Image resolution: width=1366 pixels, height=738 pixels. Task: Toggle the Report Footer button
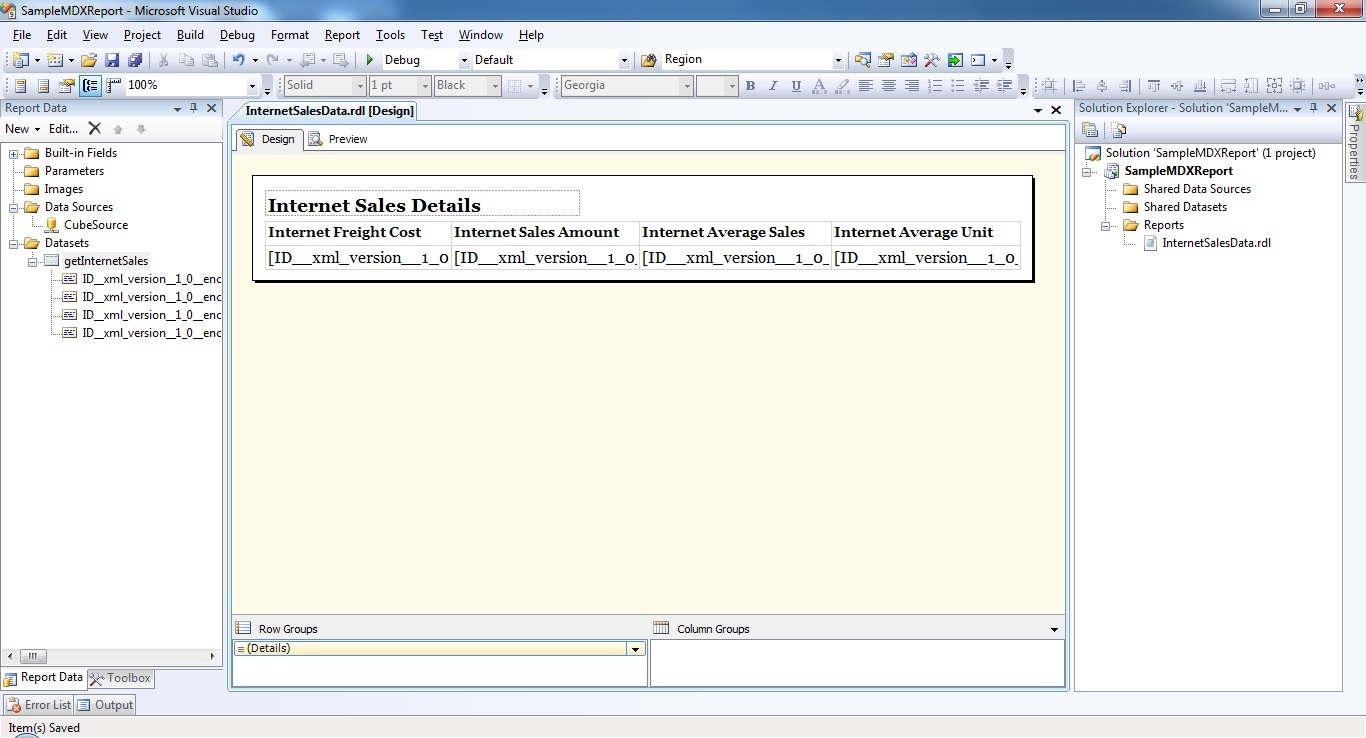click(x=43, y=86)
